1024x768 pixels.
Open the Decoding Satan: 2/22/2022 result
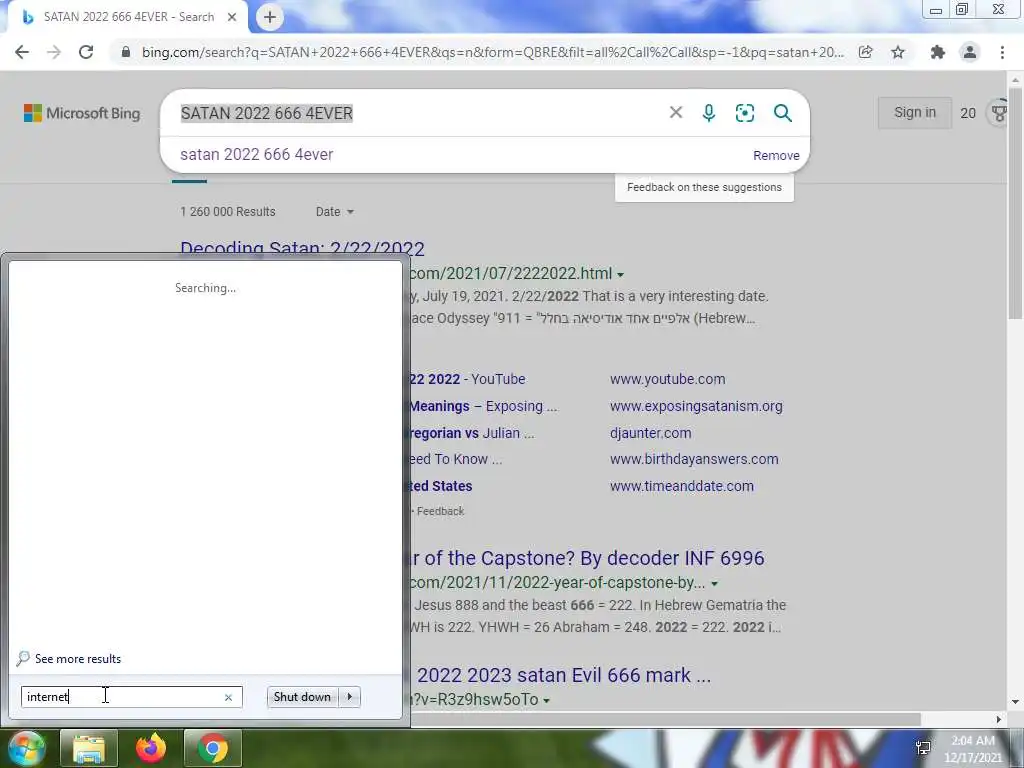(x=302, y=249)
